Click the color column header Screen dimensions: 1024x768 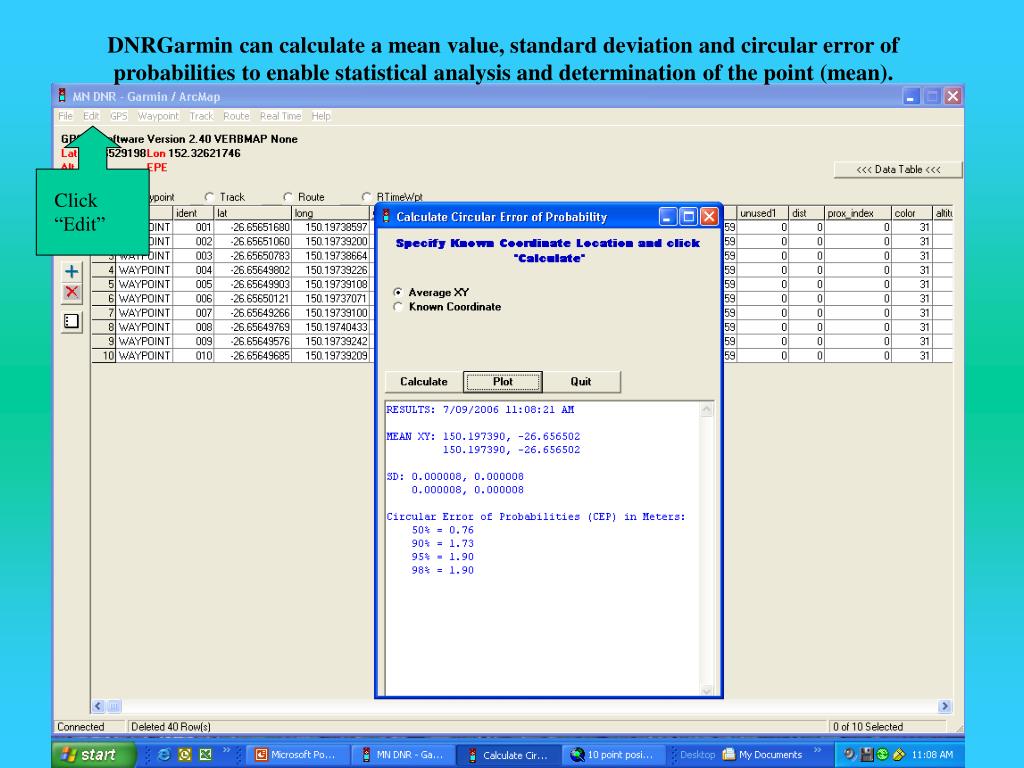click(x=912, y=213)
